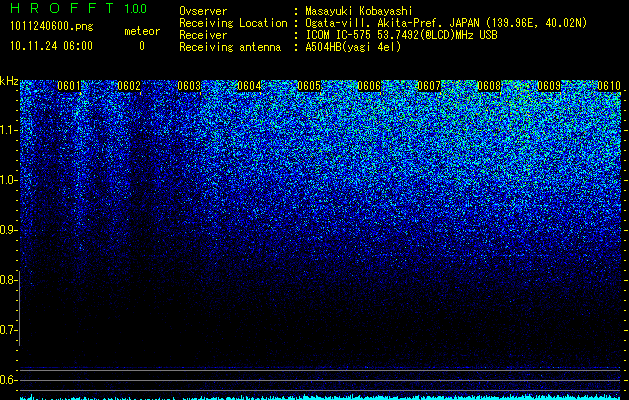Click the 1.1 kHz axis label
Screen dimensions: 629x400
point(8,130)
